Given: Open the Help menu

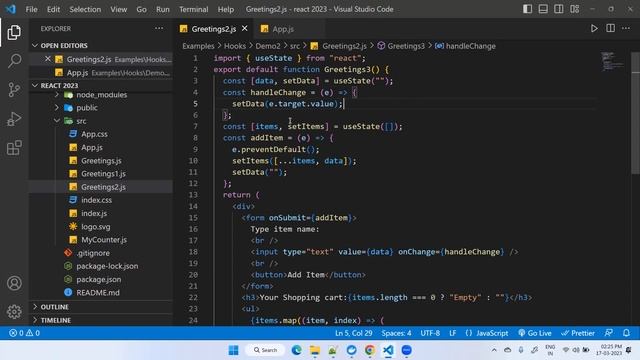Looking at the screenshot, I should coord(226,9).
